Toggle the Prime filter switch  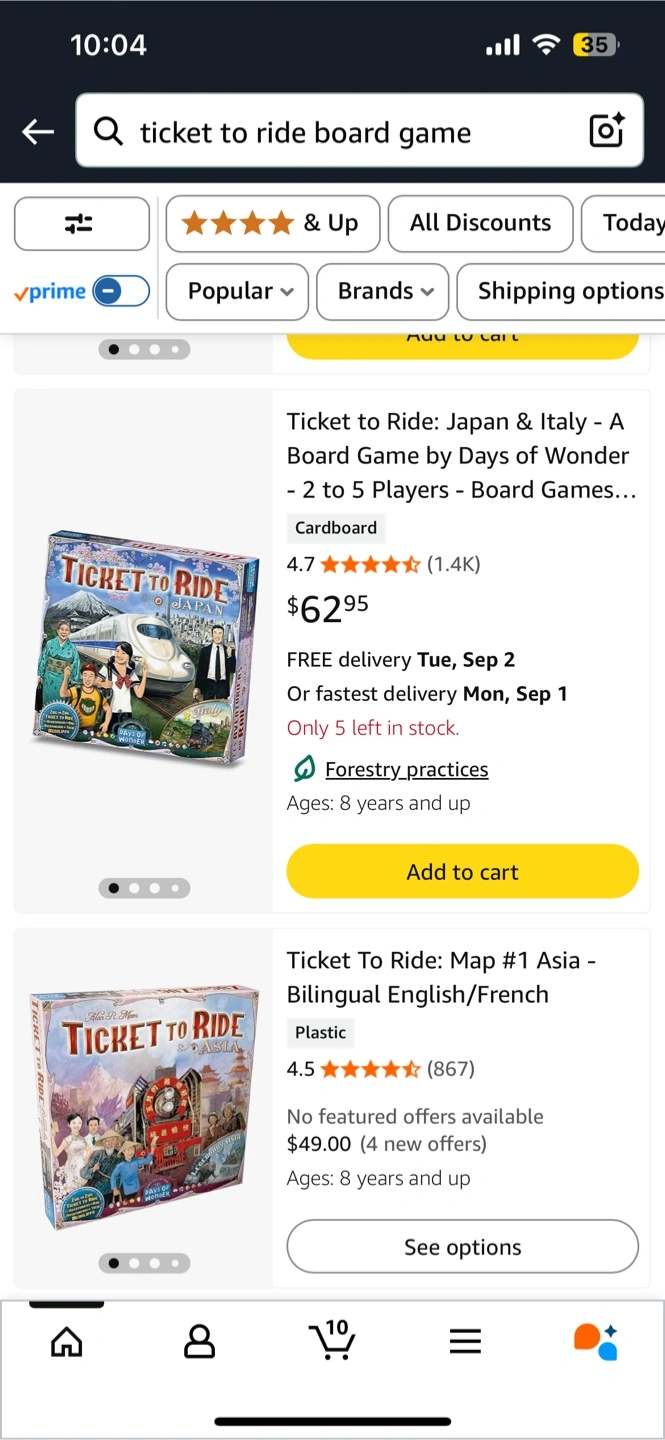(120, 291)
